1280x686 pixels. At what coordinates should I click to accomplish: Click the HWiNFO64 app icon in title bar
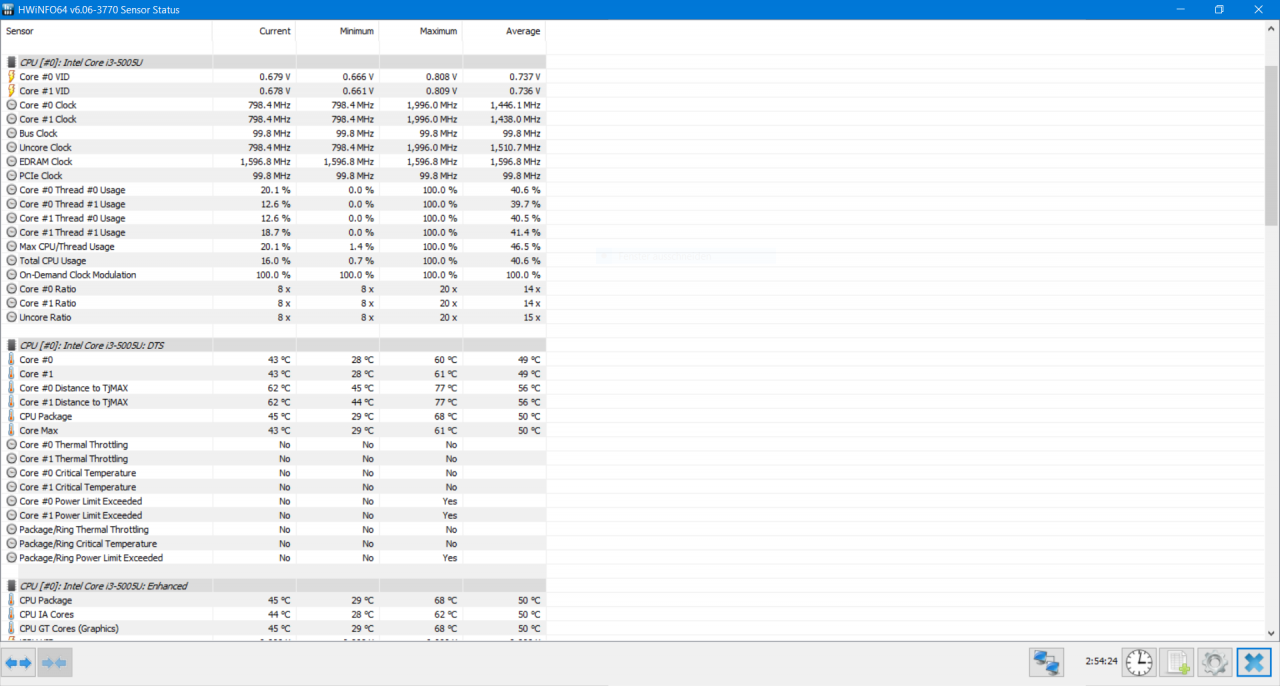tap(9, 9)
